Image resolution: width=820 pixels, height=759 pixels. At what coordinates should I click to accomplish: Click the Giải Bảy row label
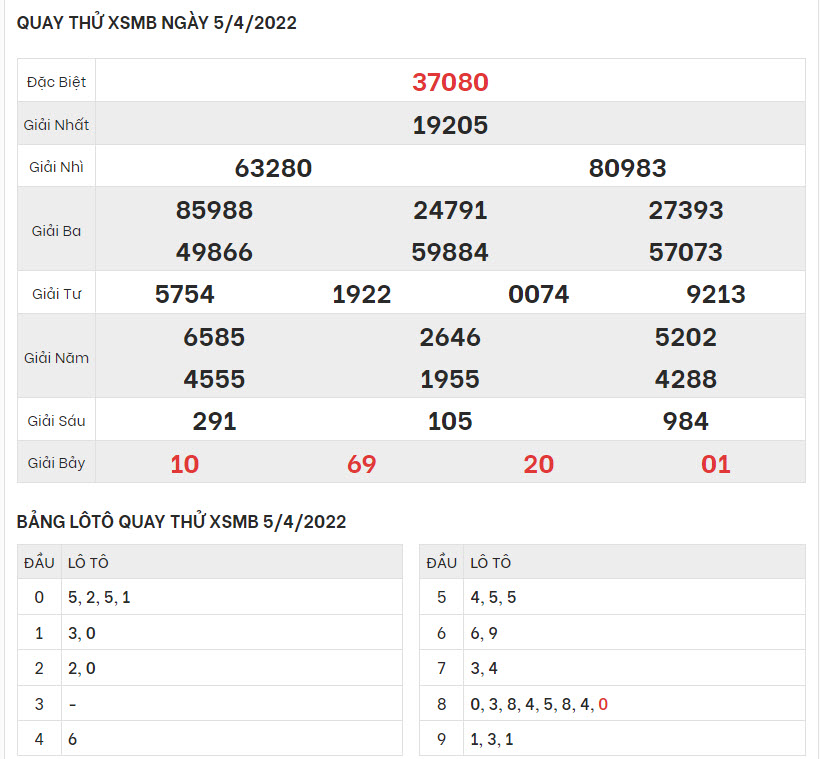[x=56, y=463]
